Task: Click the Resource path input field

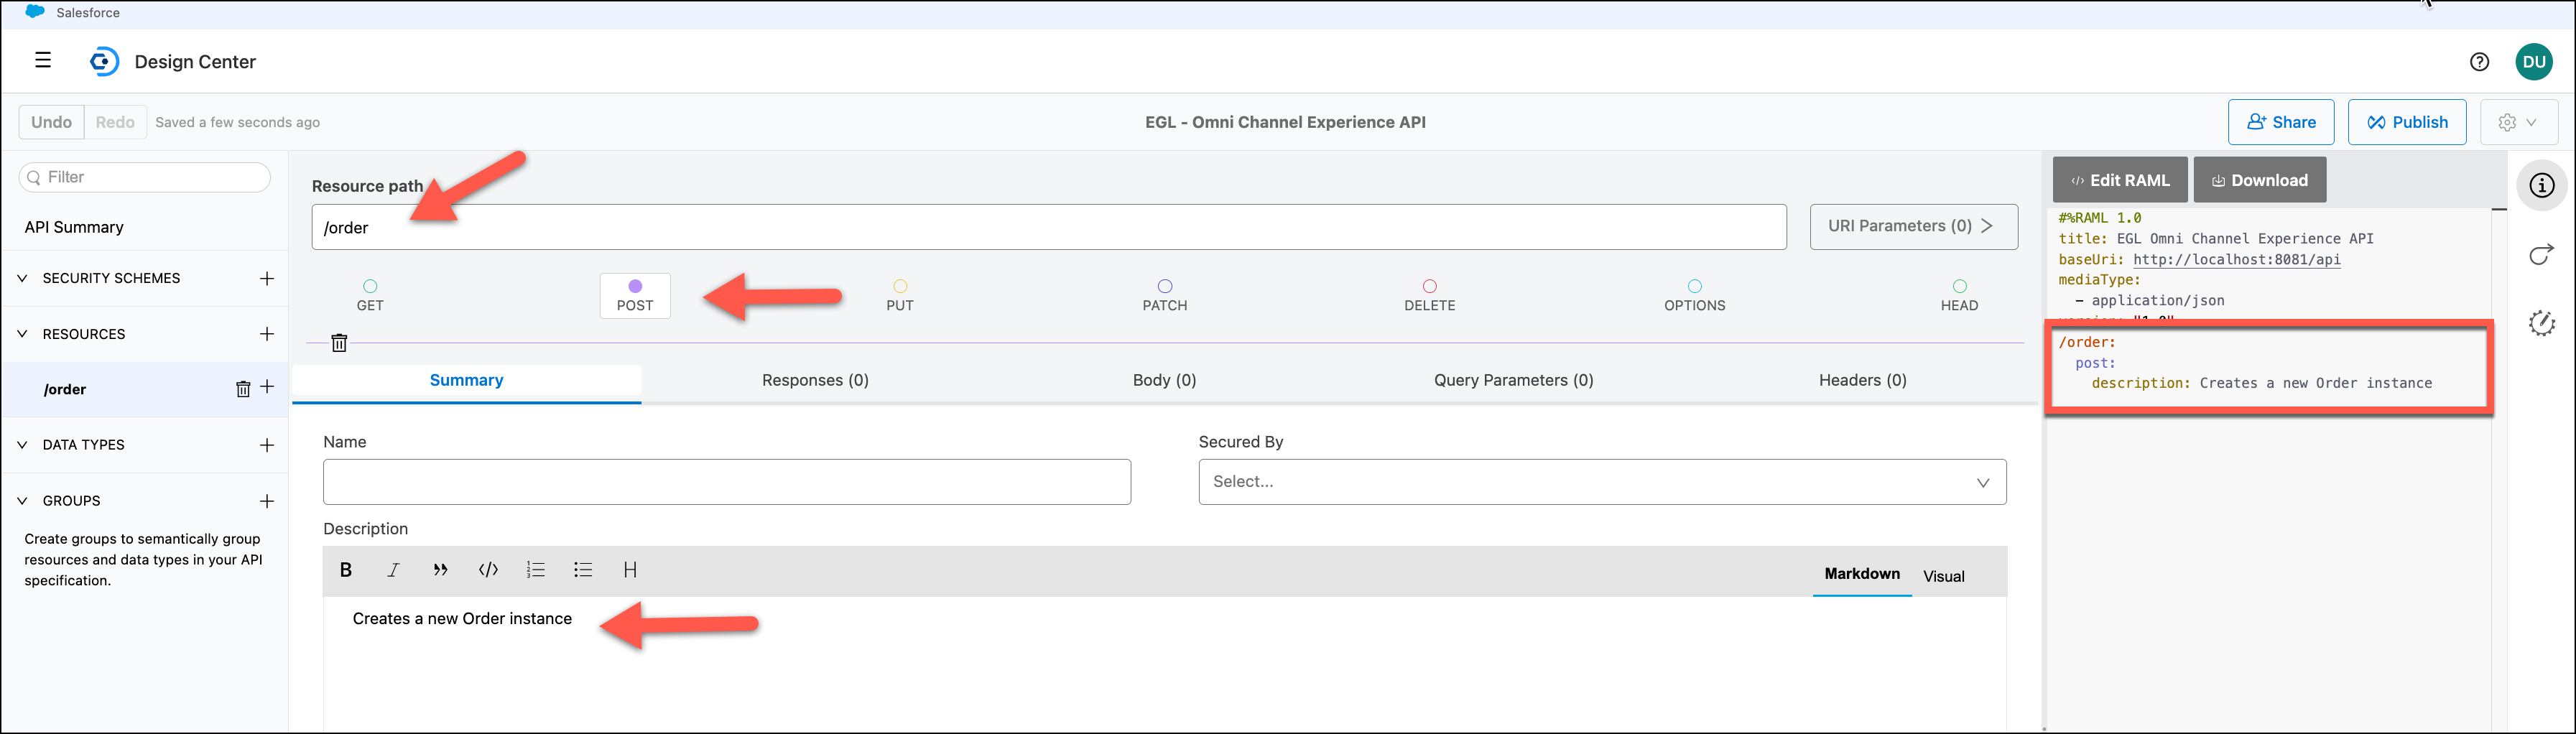Action: (1048, 228)
